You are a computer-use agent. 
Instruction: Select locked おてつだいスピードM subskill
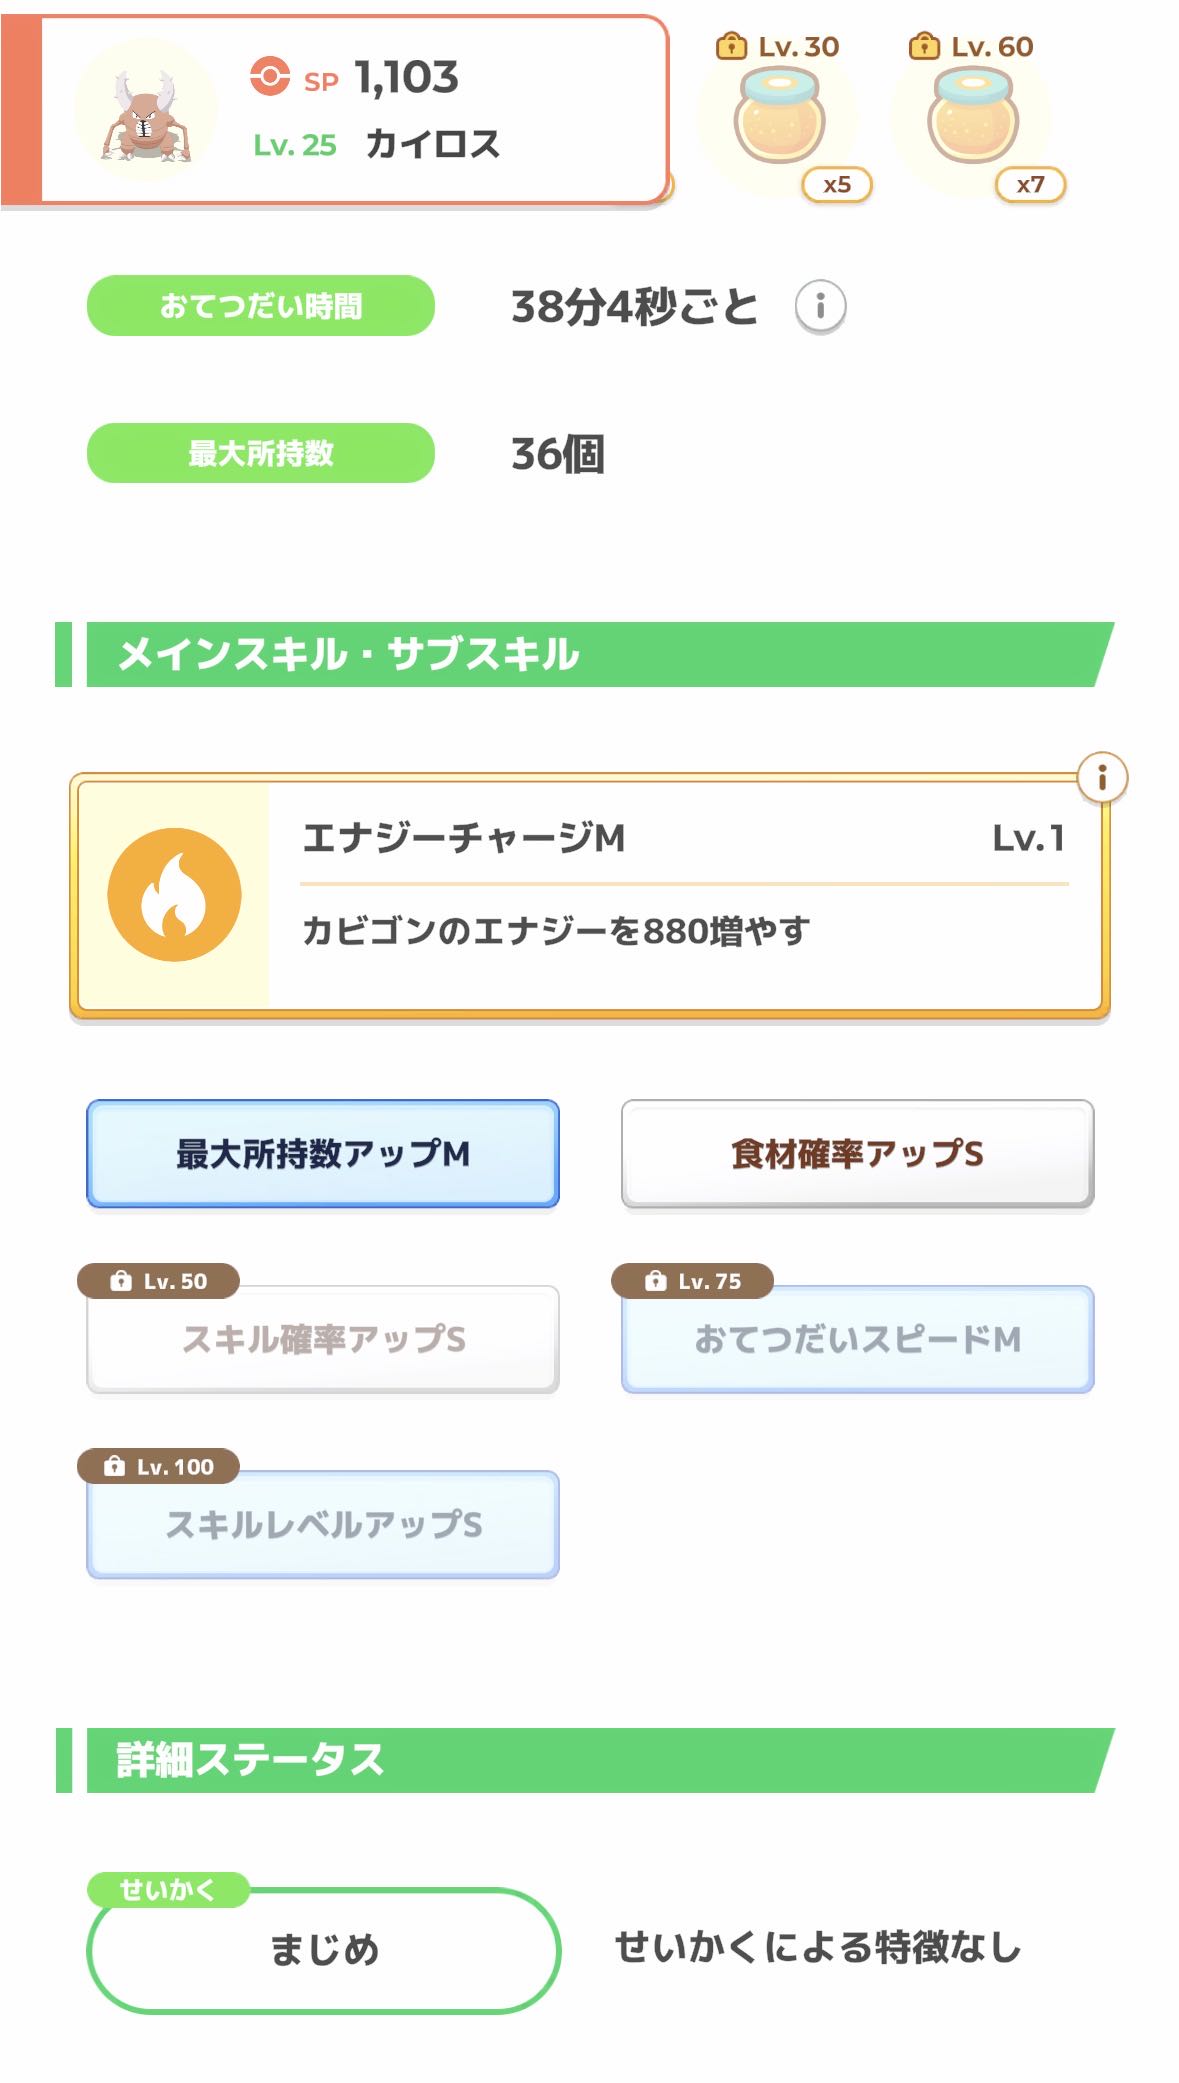[857, 1340]
